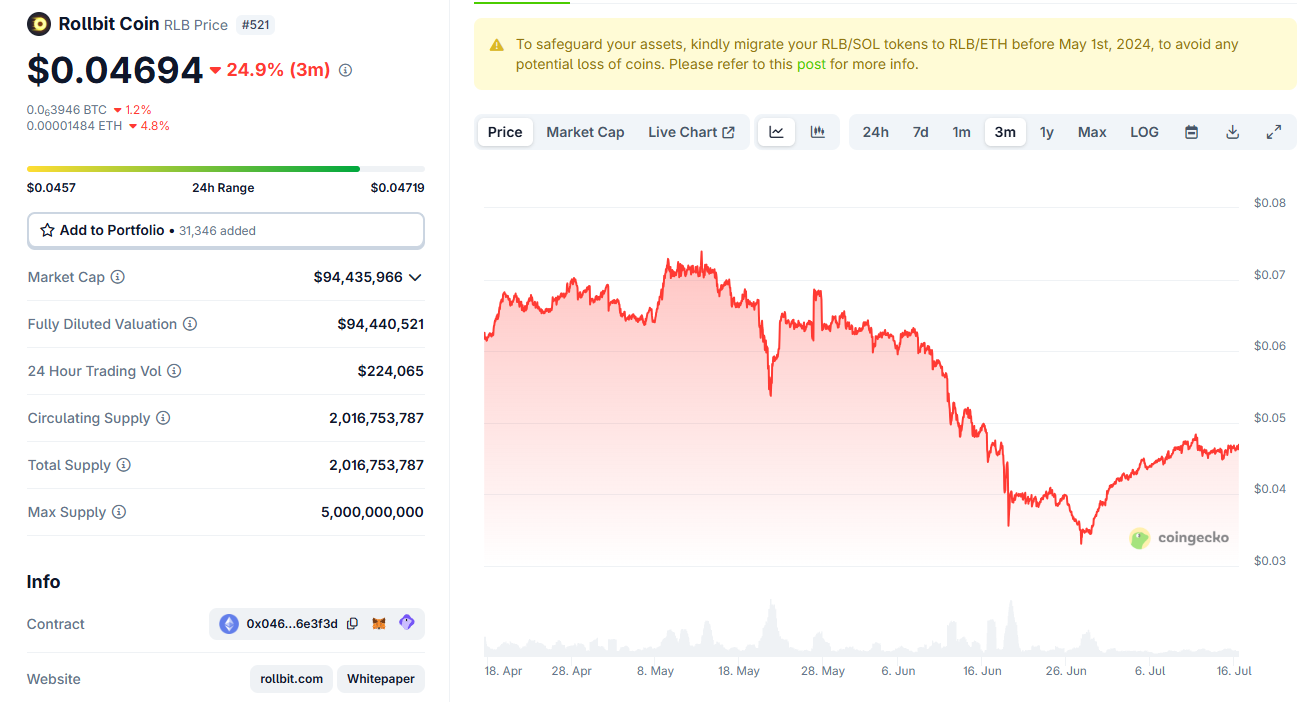Click the trading volume value $224,065
This screenshot has width=1311, height=702.
pyautogui.click(x=391, y=371)
